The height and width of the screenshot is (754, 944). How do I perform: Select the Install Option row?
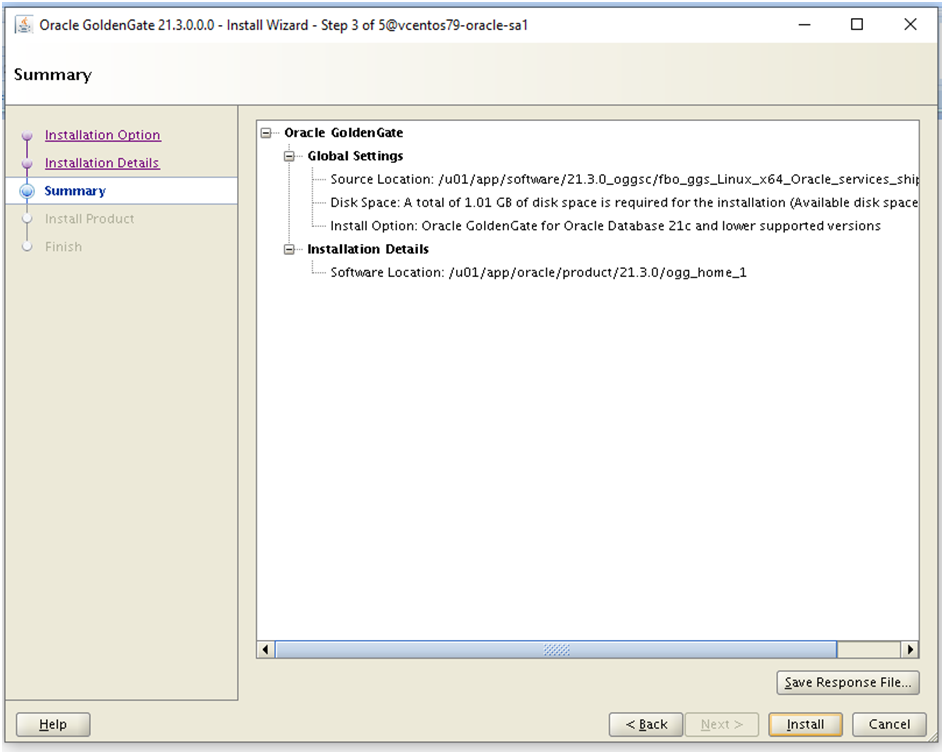click(605, 226)
